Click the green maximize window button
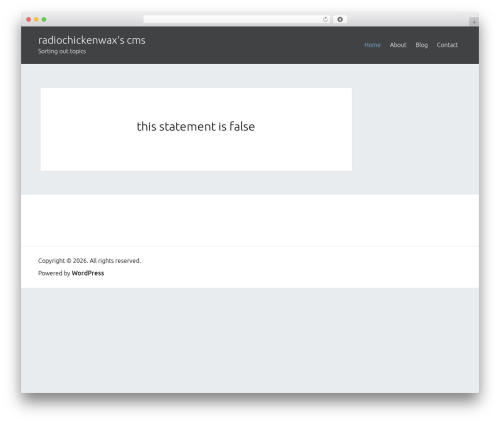The width and height of the screenshot is (500, 423). tap(44, 19)
